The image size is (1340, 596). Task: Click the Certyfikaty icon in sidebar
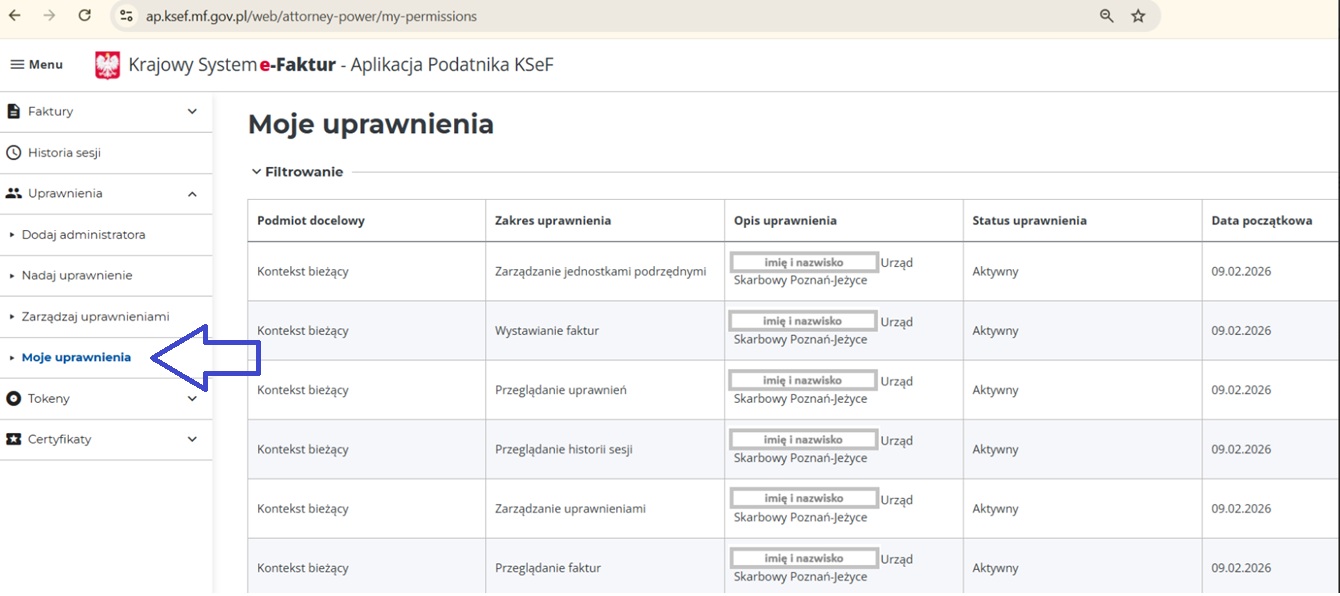coord(14,439)
